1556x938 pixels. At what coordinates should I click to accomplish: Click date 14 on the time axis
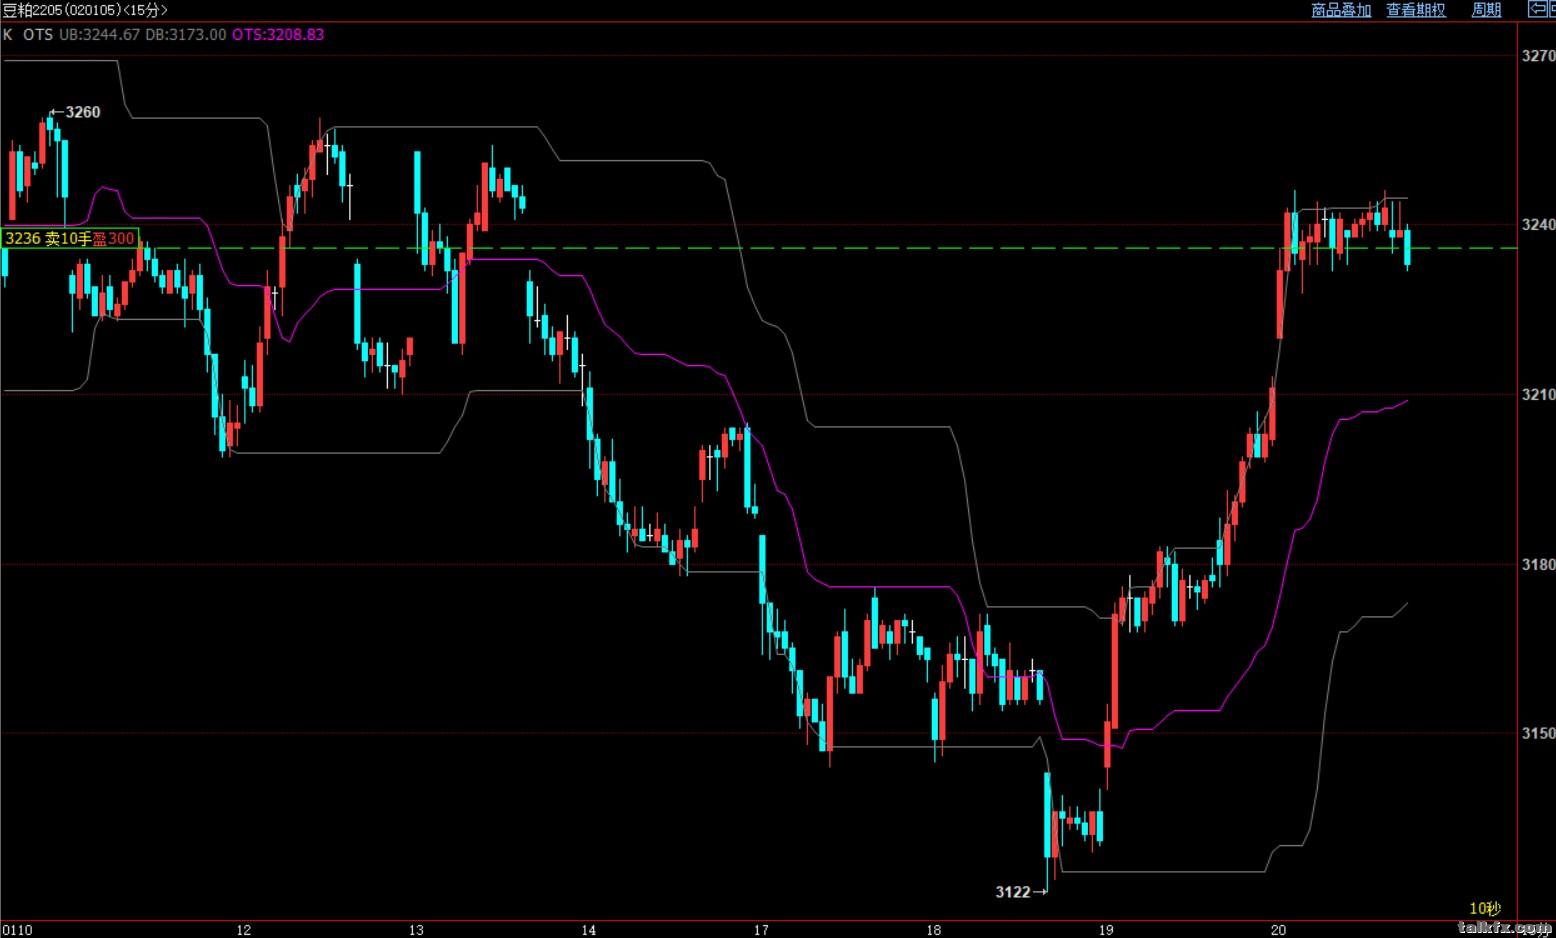pyautogui.click(x=589, y=930)
